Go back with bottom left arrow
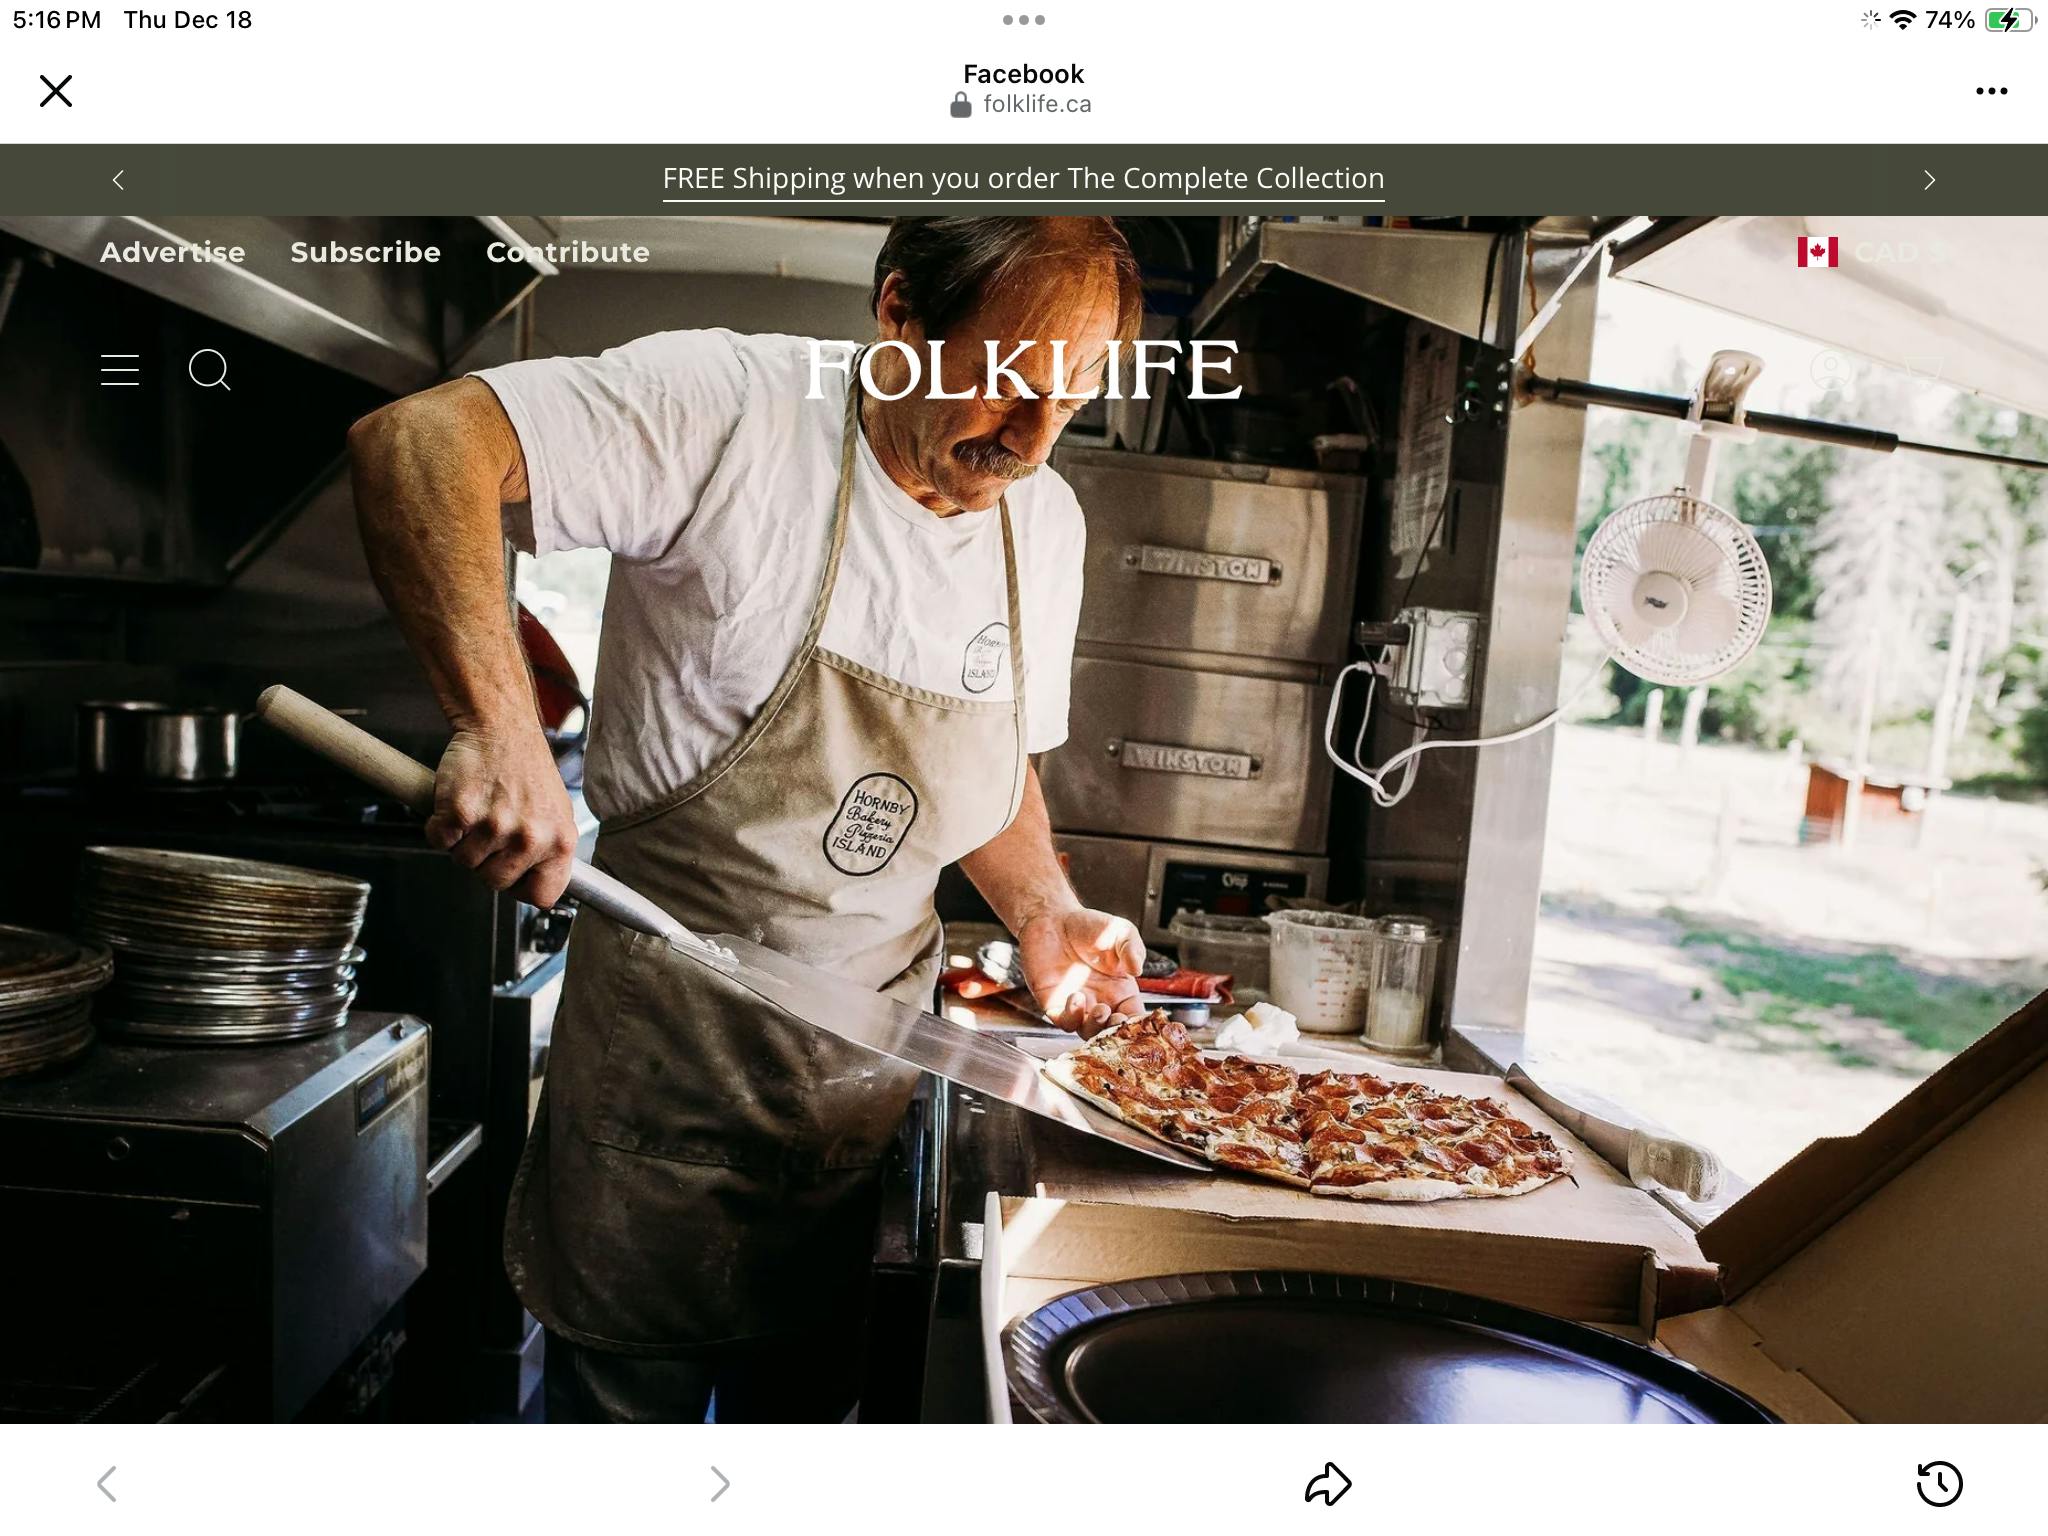 [x=107, y=1484]
